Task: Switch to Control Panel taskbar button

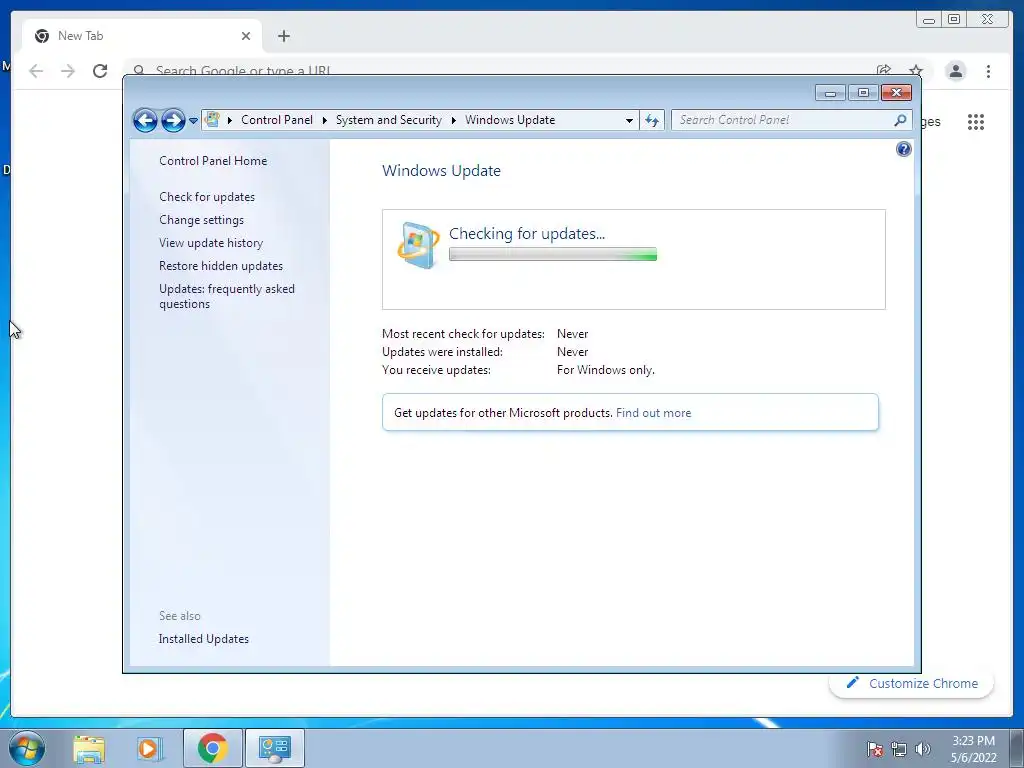Action: (x=274, y=748)
